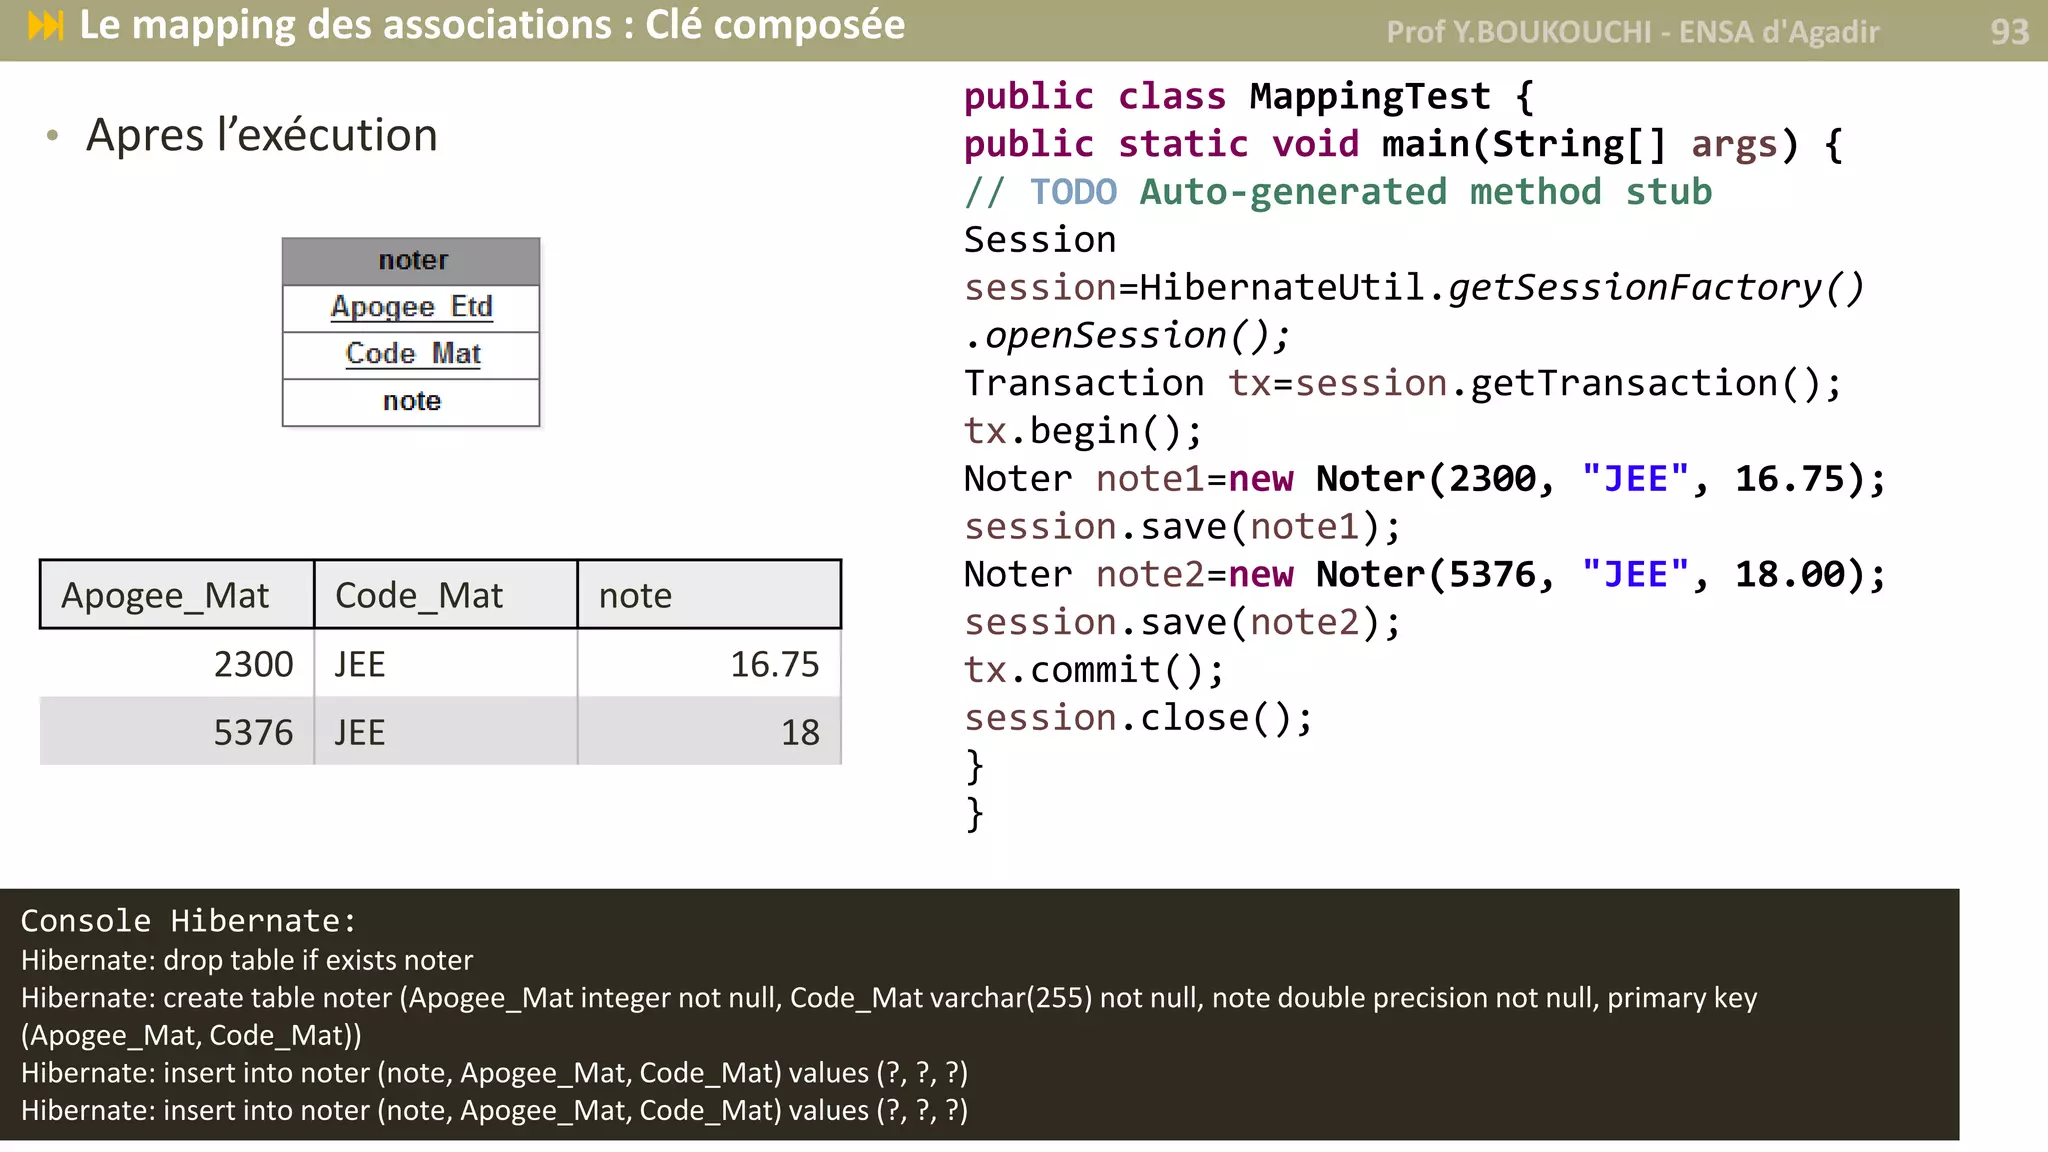Click the console line 'drop table if exists noter'
2048x1152 pixels.
pos(247,960)
